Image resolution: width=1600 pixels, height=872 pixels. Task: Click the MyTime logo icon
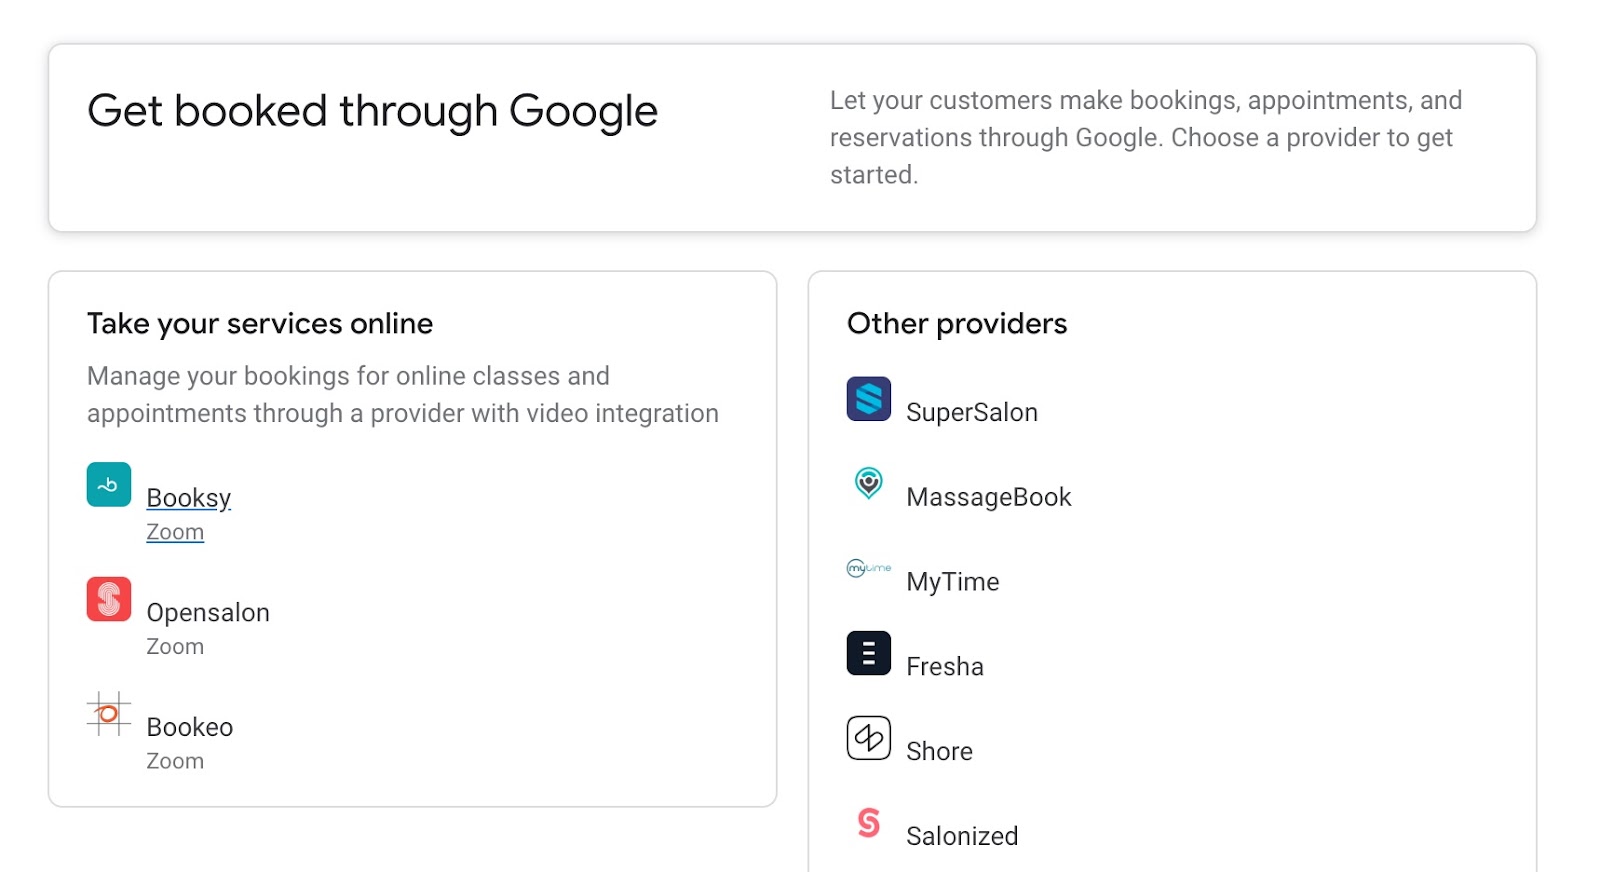[x=869, y=568]
